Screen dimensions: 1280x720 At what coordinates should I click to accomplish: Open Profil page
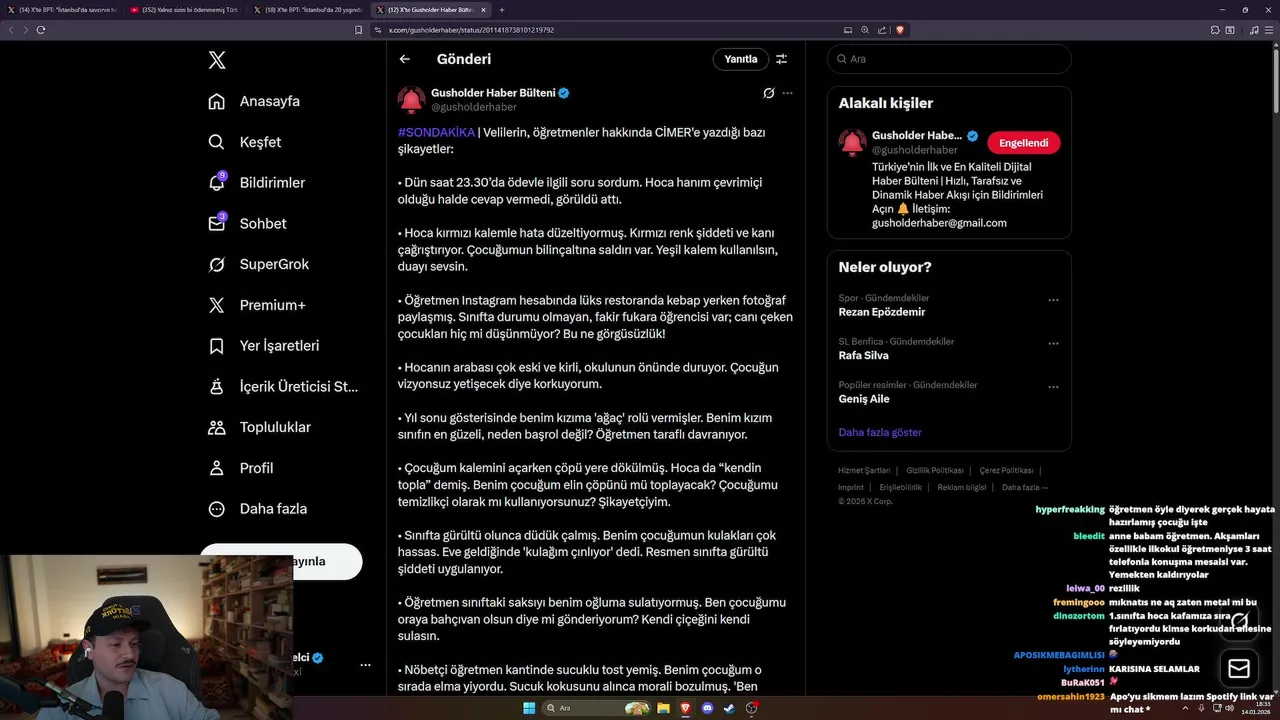click(x=240, y=468)
